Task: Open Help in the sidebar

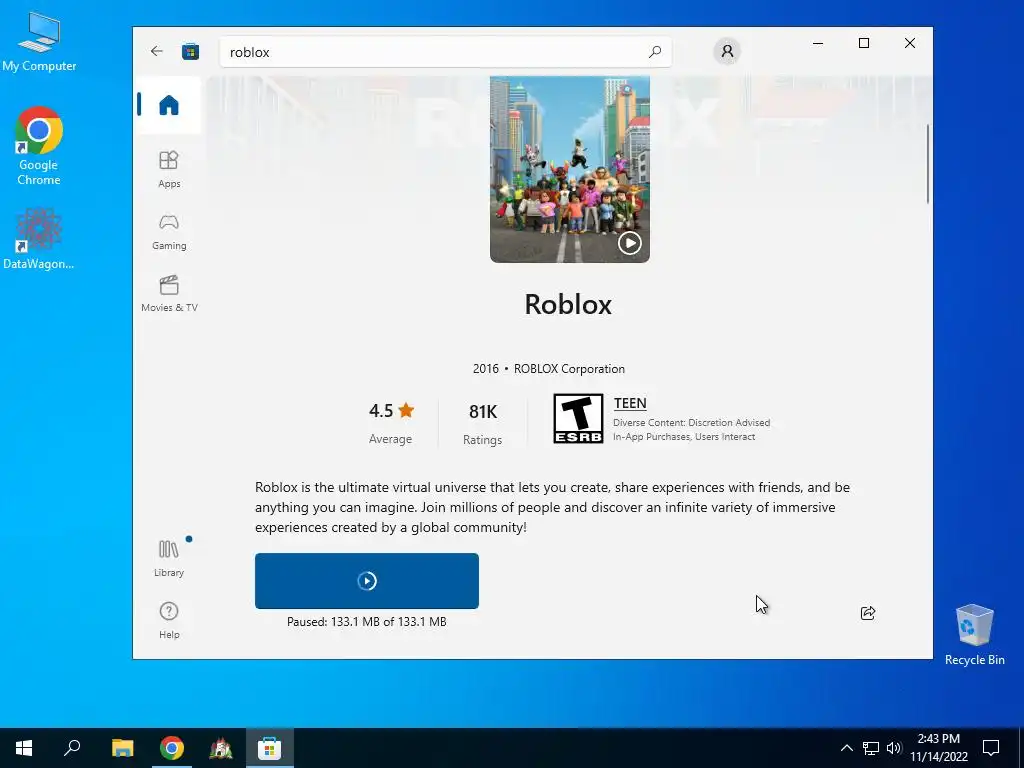Action: 168,620
